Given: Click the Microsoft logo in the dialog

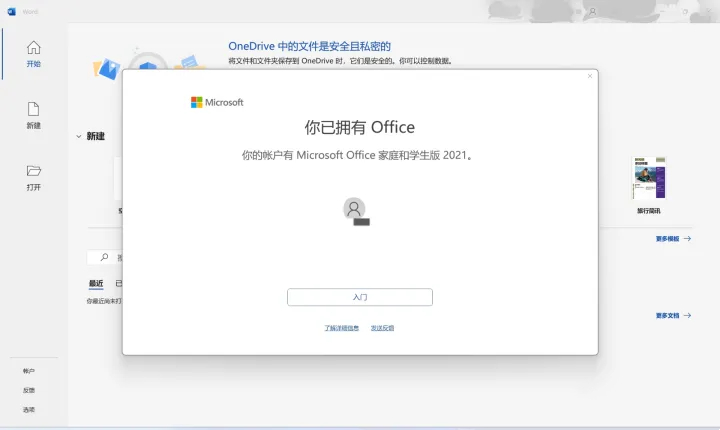Looking at the screenshot, I should point(217,102).
